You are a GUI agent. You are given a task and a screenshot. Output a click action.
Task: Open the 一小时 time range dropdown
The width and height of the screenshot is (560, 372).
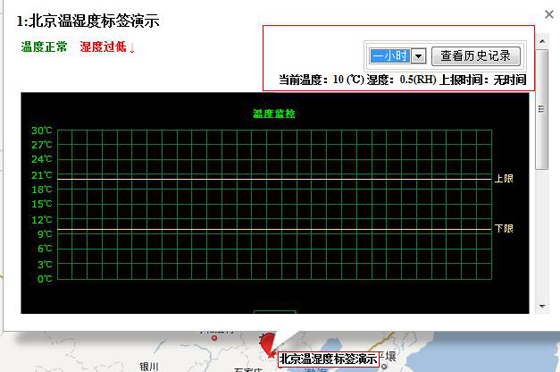click(418, 56)
